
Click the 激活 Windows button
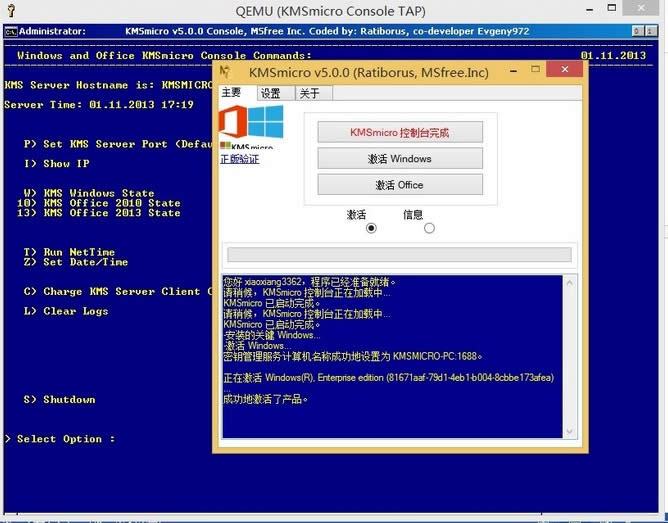tap(399, 158)
